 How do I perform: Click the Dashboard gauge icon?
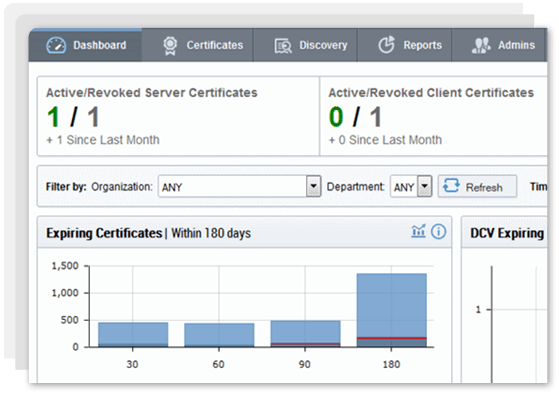point(56,45)
